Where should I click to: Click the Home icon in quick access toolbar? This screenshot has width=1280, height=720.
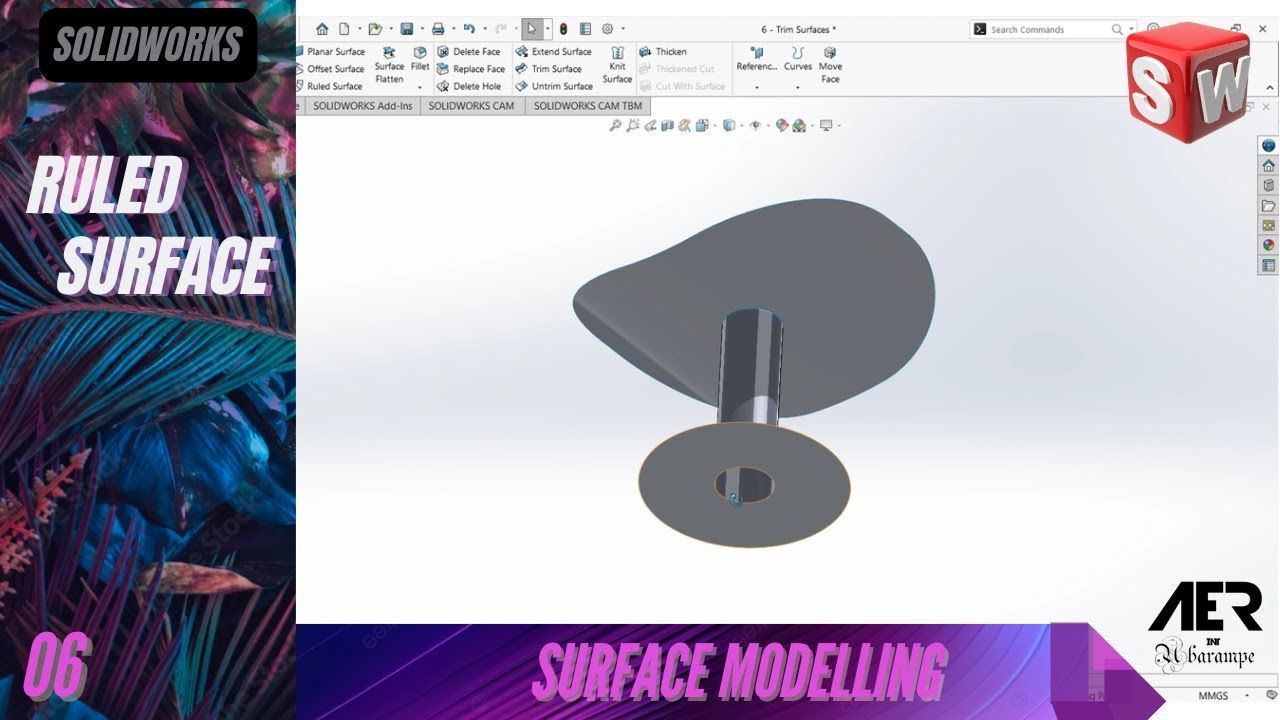click(x=322, y=29)
